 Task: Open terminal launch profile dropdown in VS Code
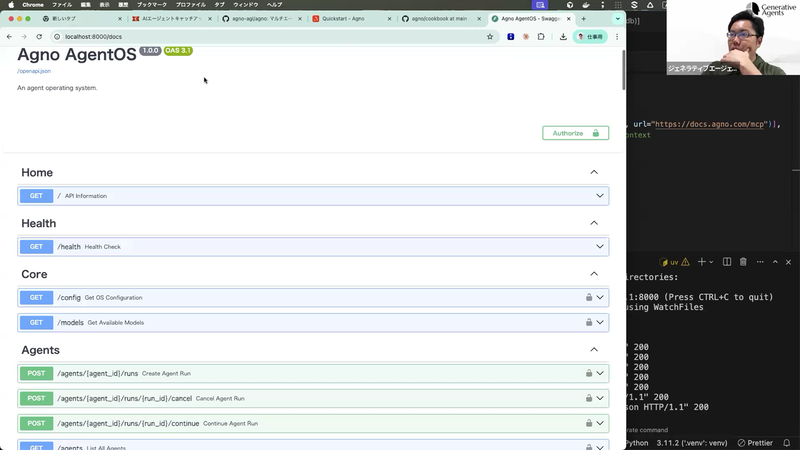click(711, 262)
